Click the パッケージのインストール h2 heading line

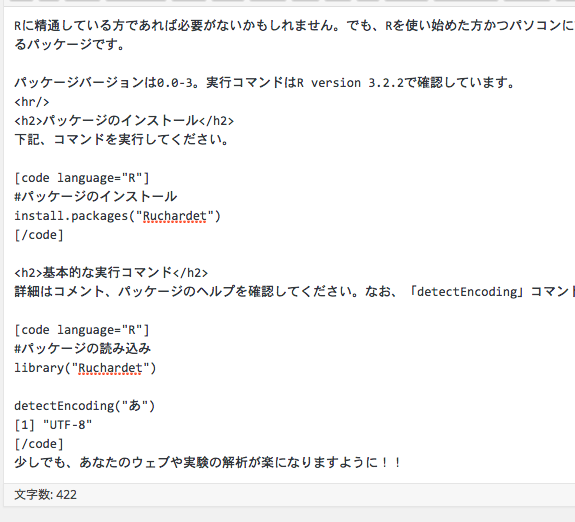[x=124, y=121]
